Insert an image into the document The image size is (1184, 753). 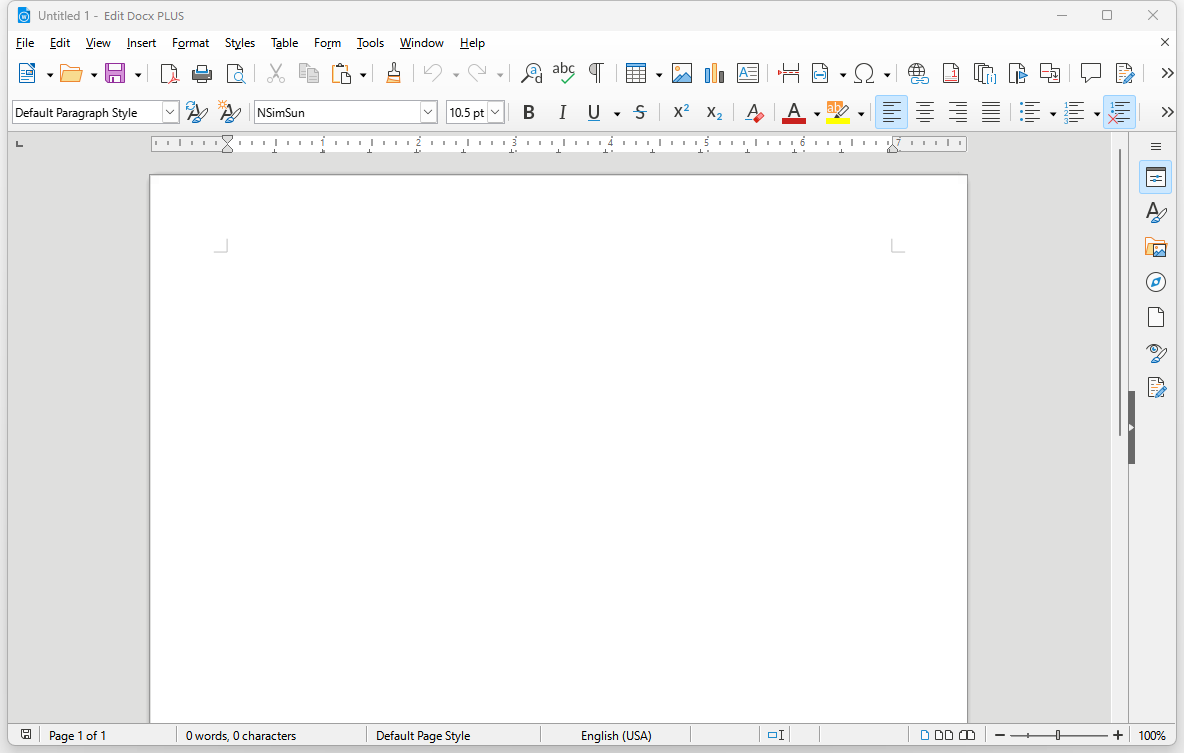[x=682, y=73]
